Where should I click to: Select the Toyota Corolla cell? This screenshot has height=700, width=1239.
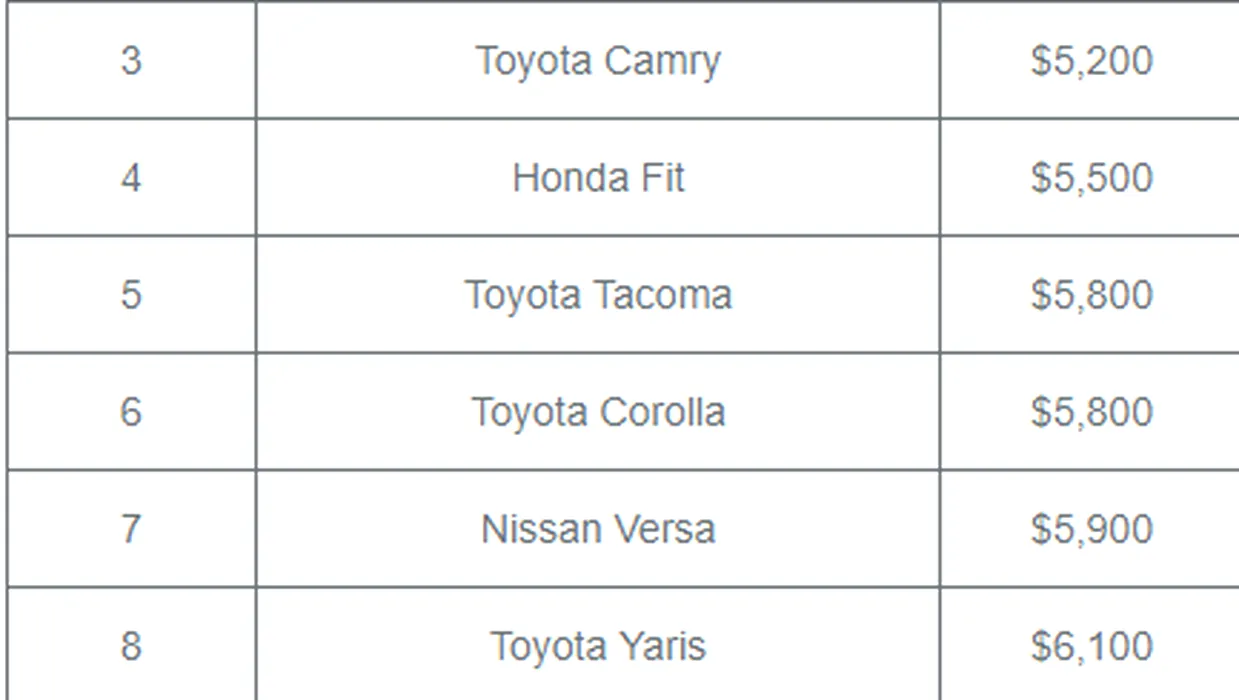(598, 411)
